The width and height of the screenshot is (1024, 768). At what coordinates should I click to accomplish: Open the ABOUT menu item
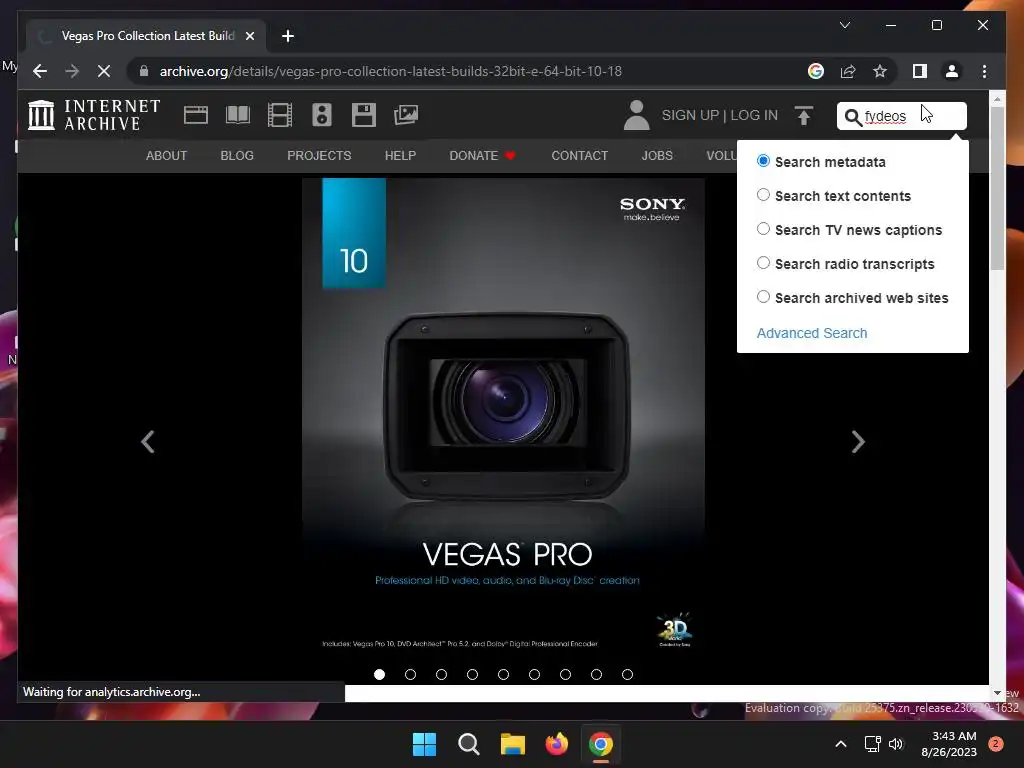click(x=167, y=155)
